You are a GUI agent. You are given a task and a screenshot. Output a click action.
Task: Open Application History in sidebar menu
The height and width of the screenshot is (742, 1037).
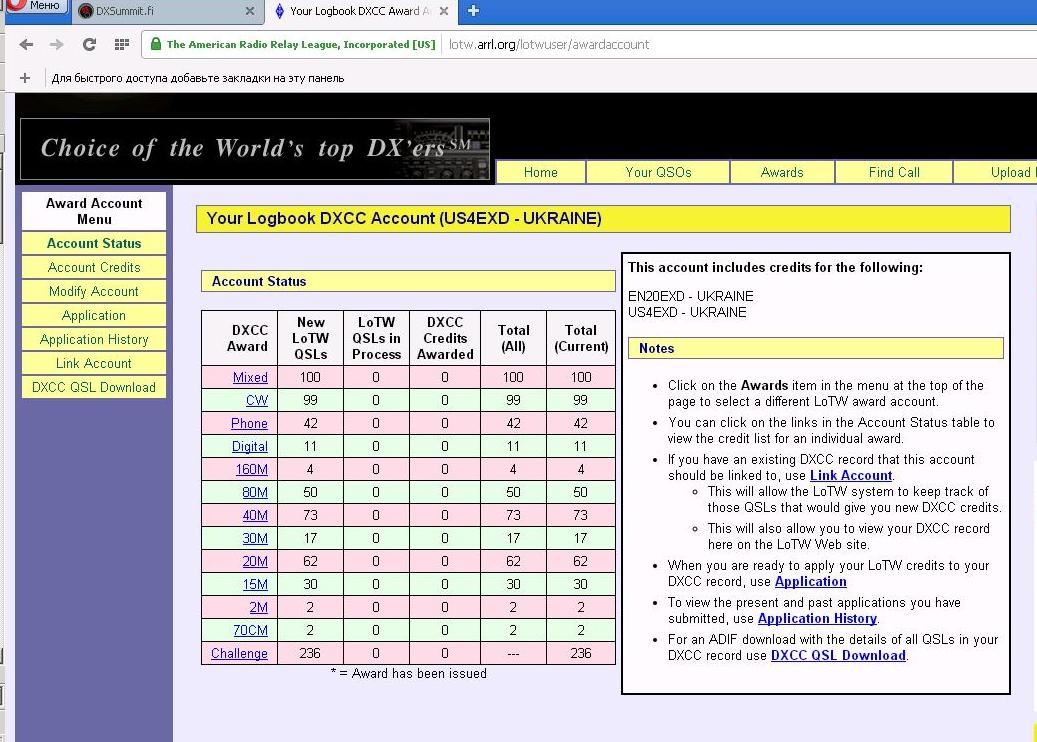coord(94,339)
